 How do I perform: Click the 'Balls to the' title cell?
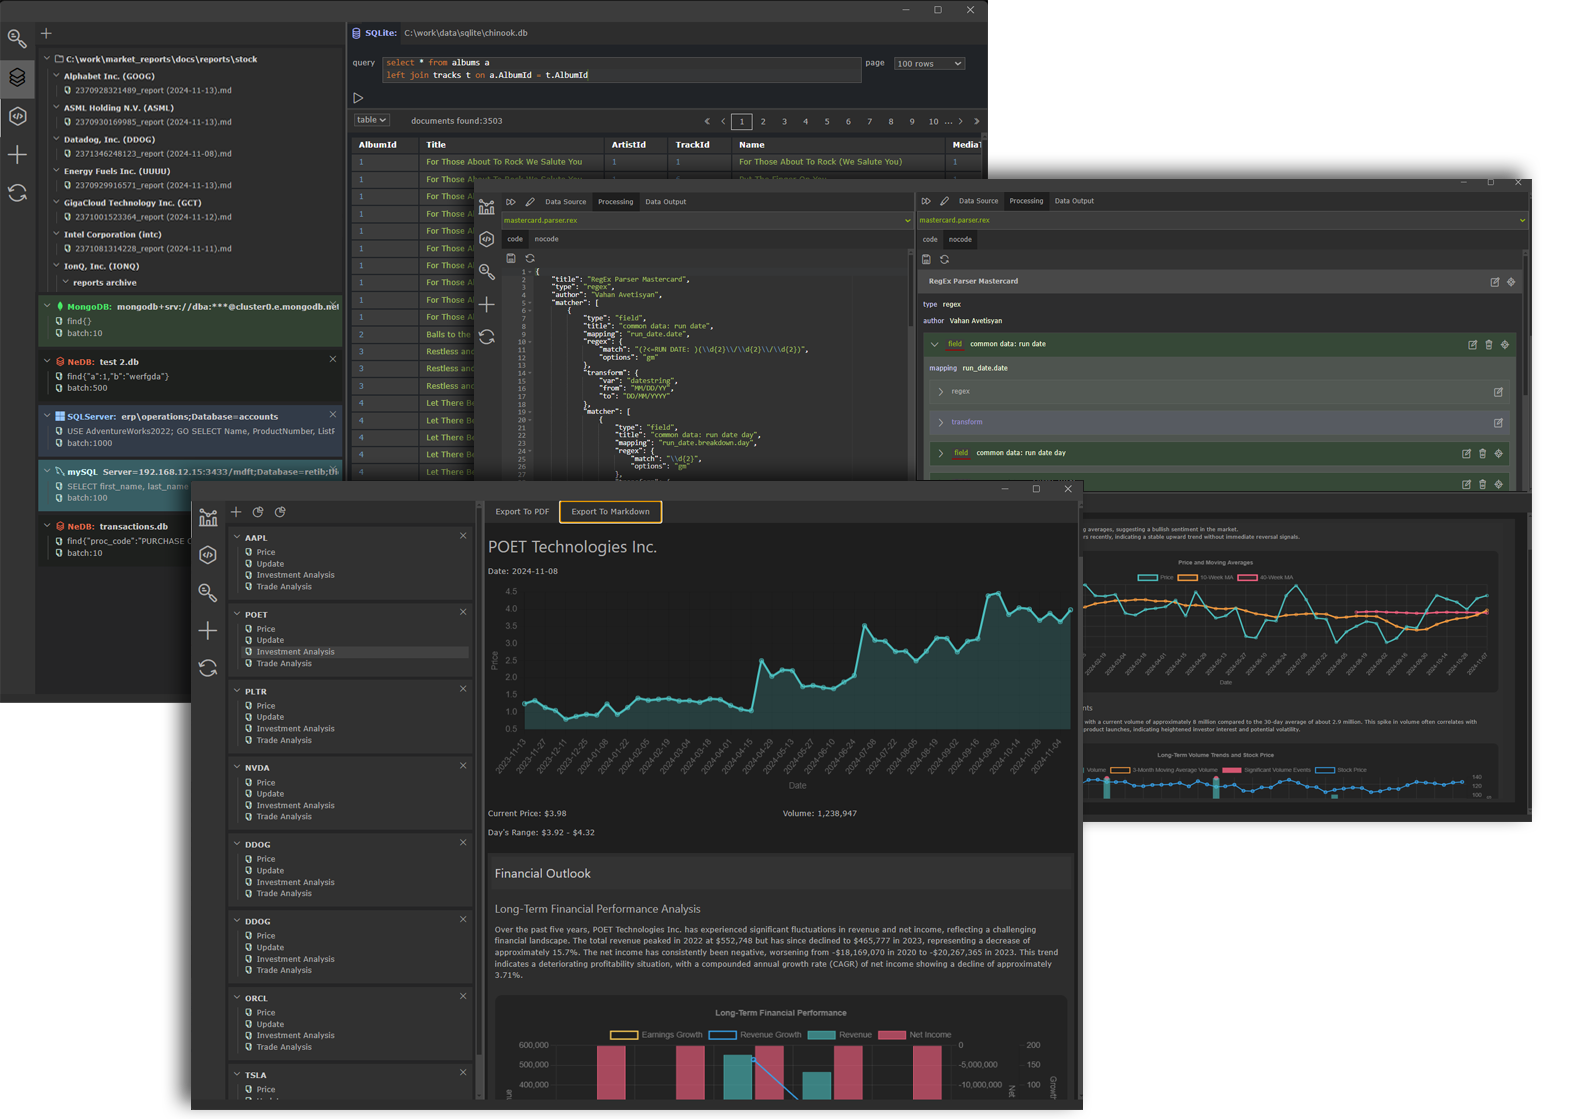coord(448,335)
